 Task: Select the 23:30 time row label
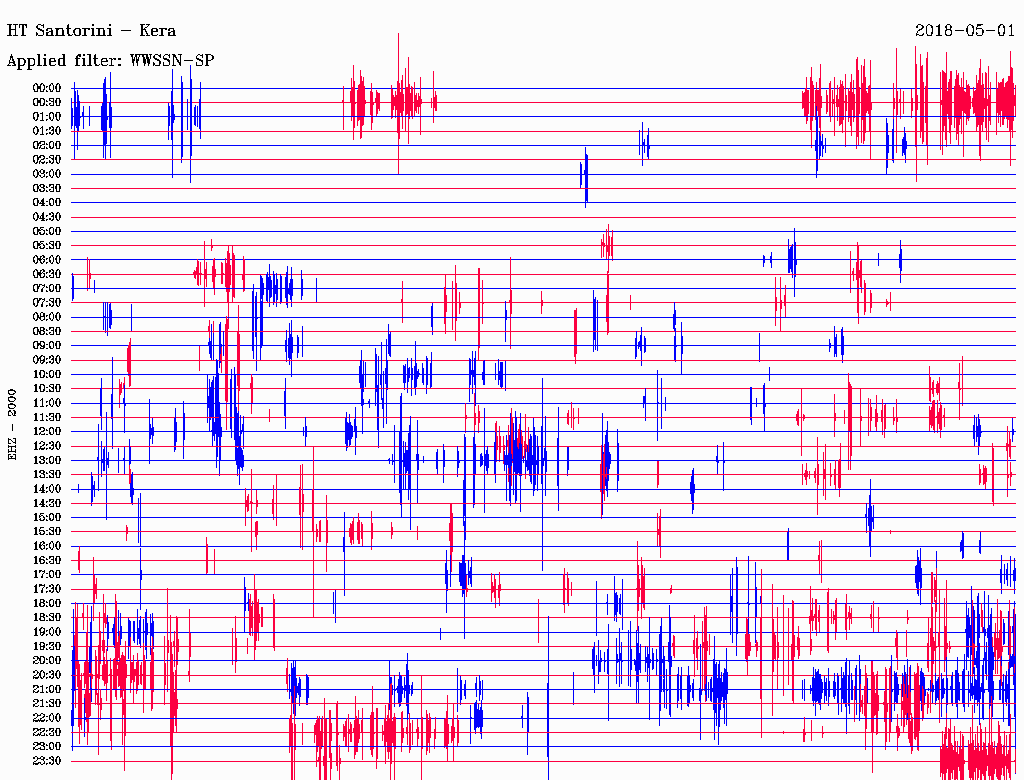coord(48,761)
